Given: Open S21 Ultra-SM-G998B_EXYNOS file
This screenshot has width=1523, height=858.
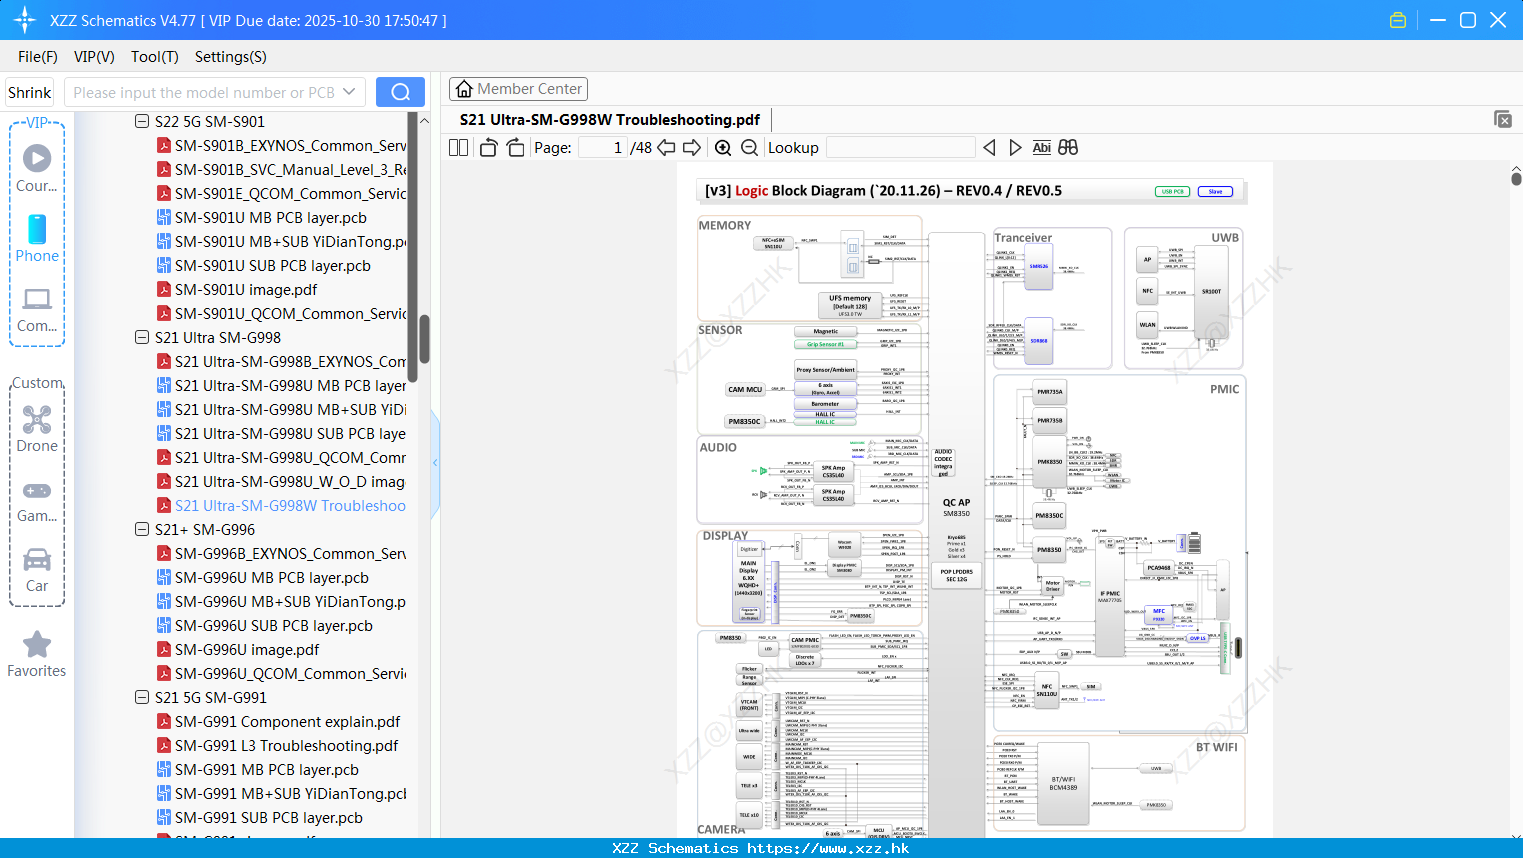Looking at the screenshot, I should coord(282,361).
